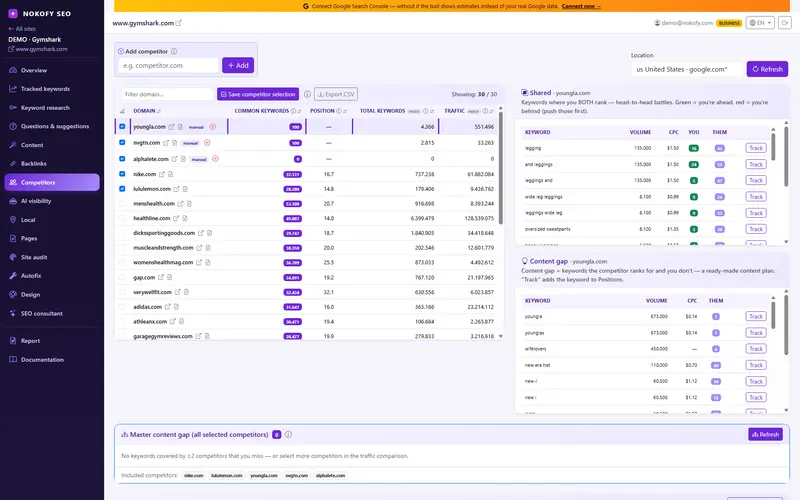Track the 'new era hat' content gap keyword
Image resolution: width=800 pixels, height=500 pixels.
(x=756, y=365)
